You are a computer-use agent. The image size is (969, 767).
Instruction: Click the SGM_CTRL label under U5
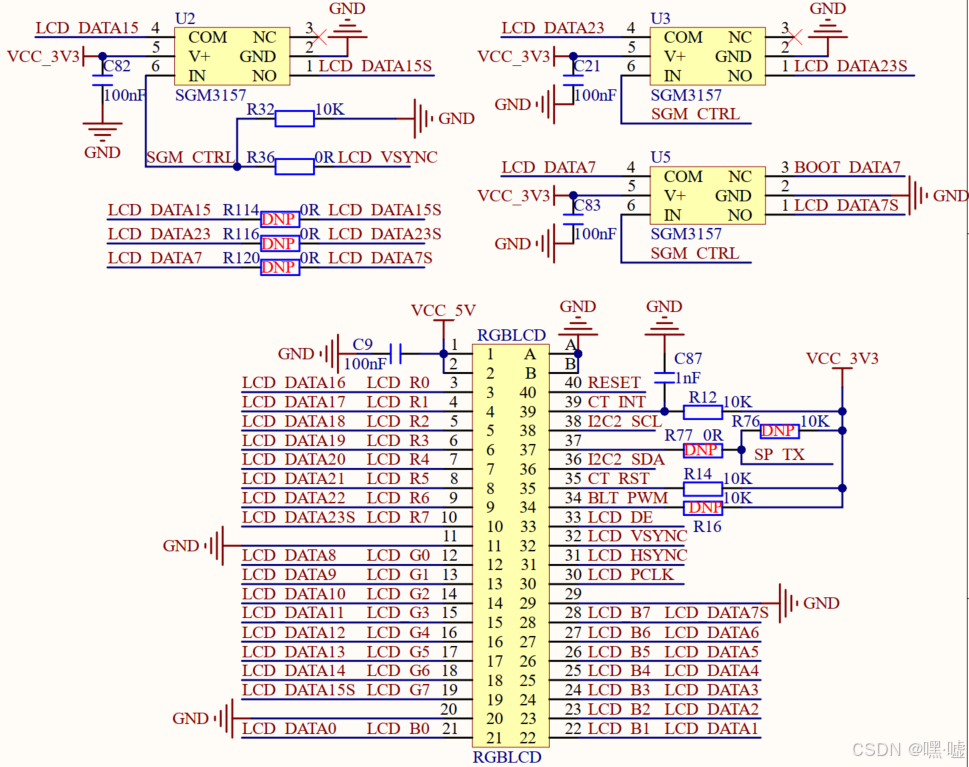[x=695, y=253]
